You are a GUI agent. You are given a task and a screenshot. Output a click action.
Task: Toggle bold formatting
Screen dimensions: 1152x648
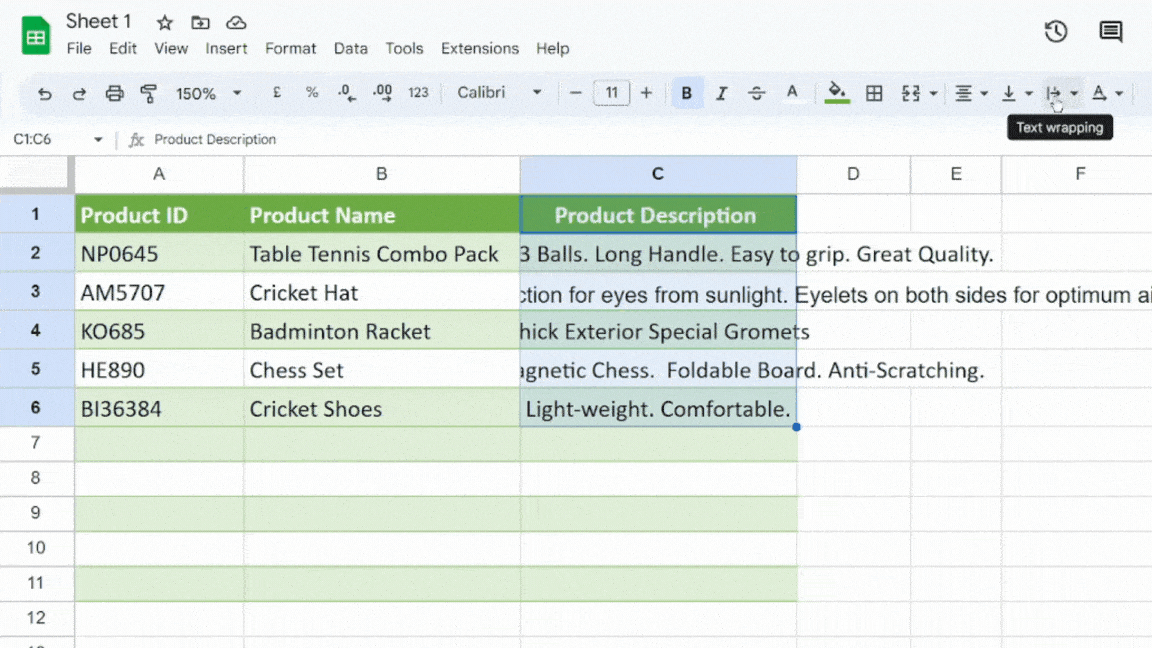pos(687,93)
